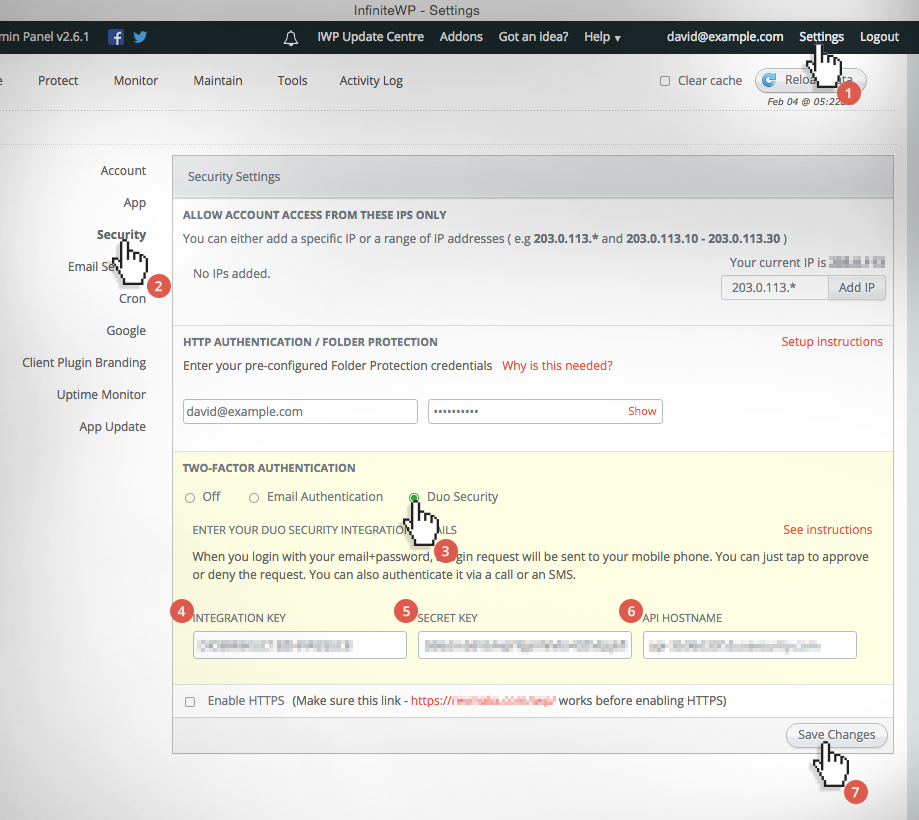Check notifications via the bell icon
919x820 pixels.
[x=290, y=37]
